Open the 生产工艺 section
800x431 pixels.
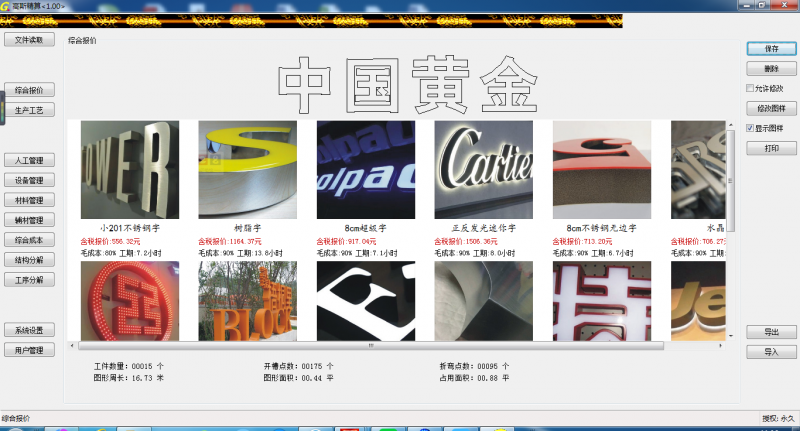(29, 110)
